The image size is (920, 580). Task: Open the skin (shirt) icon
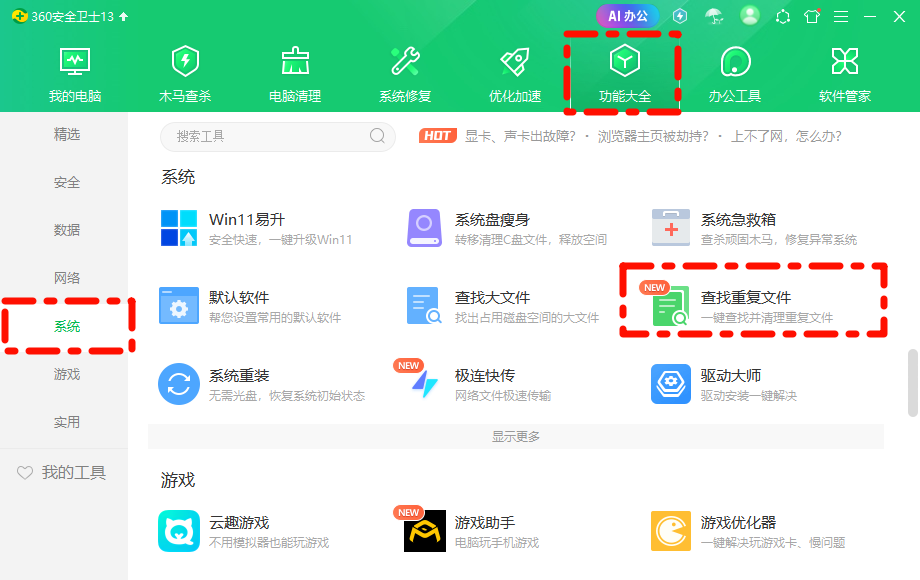(x=812, y=16)
